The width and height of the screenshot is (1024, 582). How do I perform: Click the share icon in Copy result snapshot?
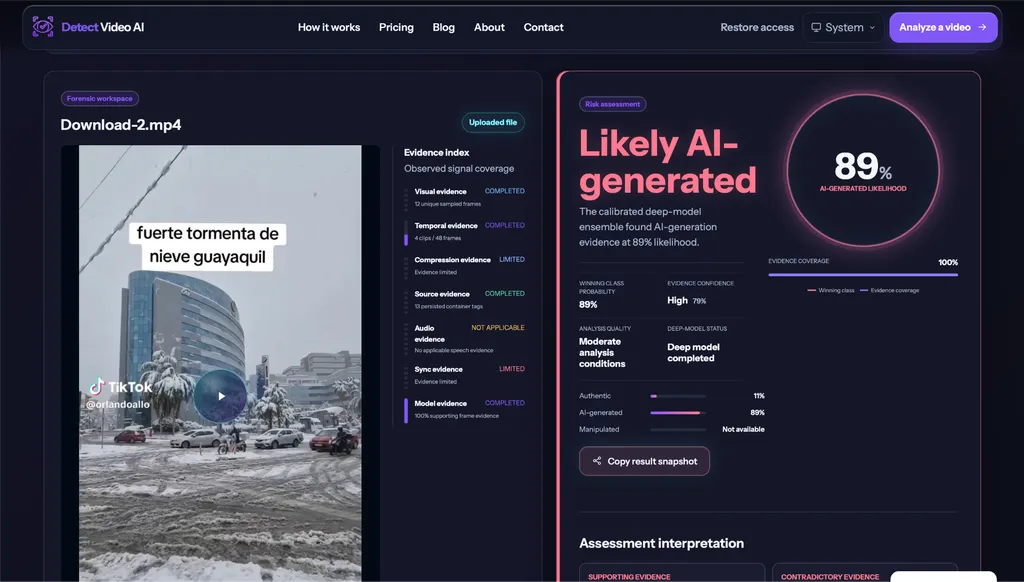click(597, 461)
